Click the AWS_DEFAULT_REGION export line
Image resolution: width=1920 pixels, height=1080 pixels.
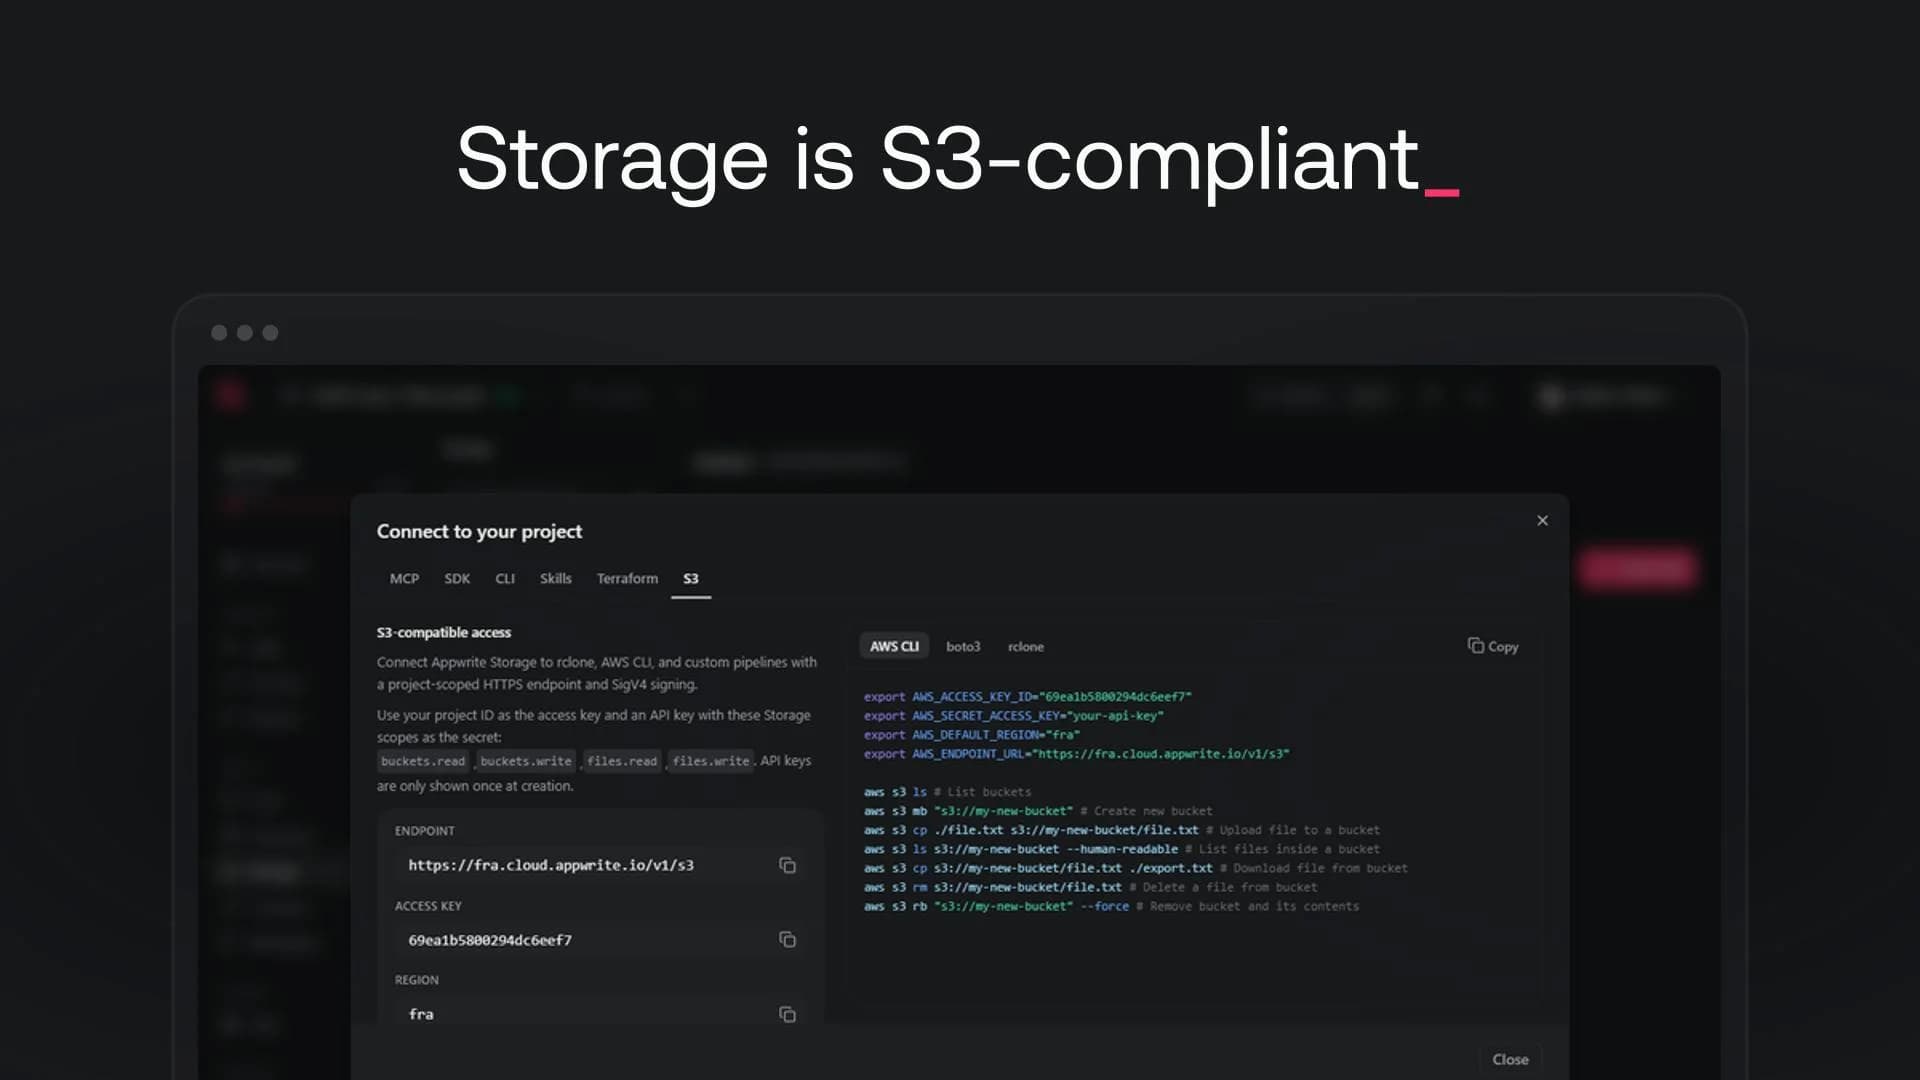click(972, 735)
